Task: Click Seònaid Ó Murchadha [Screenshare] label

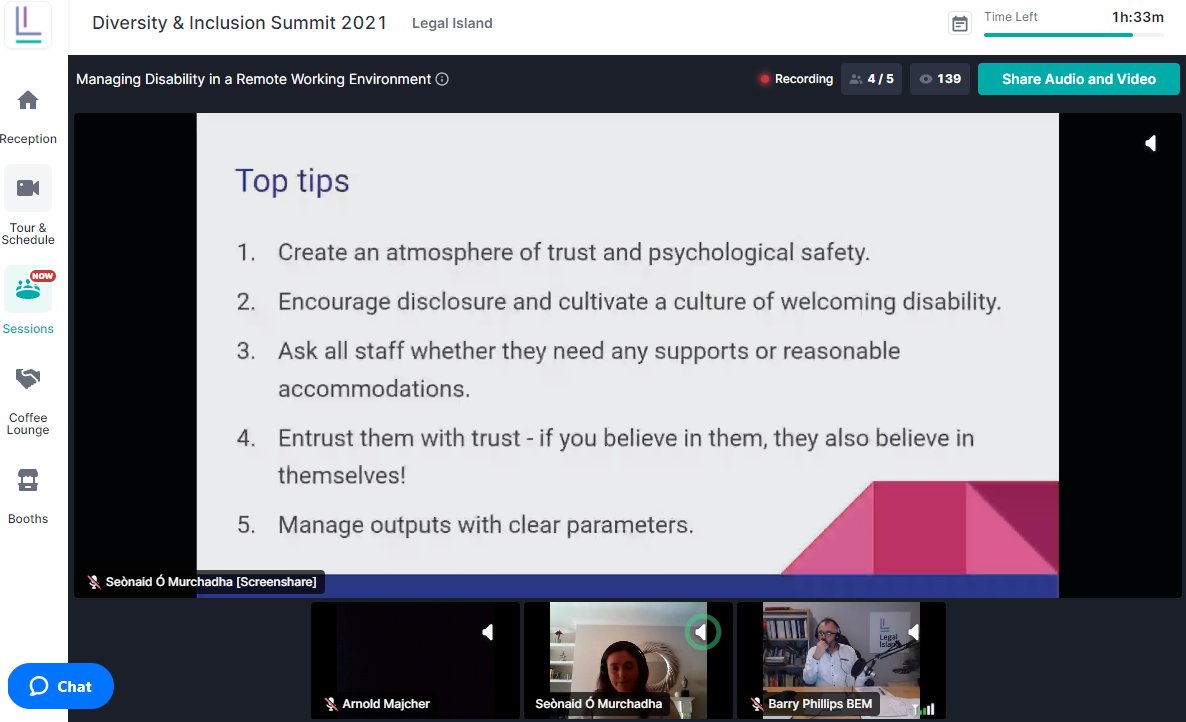Action: [x=211, y=581]
